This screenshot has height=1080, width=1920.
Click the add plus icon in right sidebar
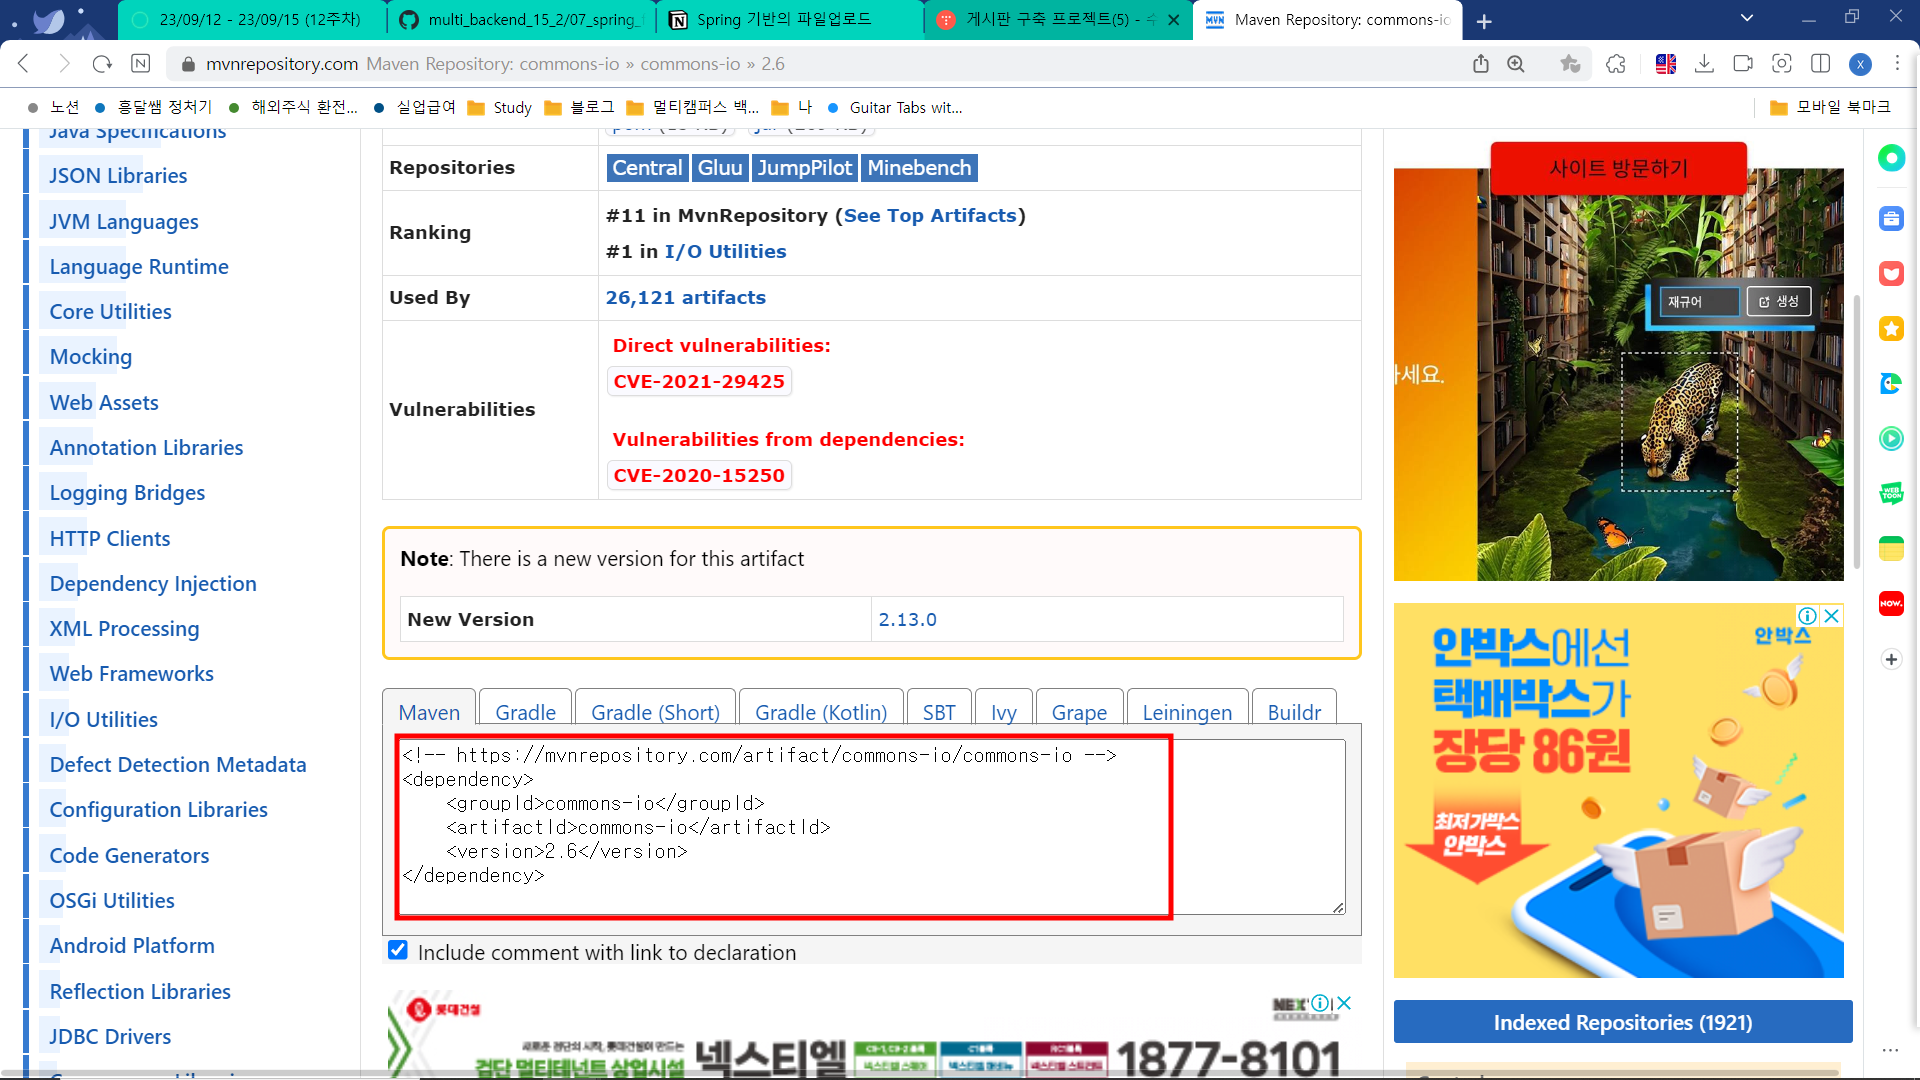click(1891, 659)
